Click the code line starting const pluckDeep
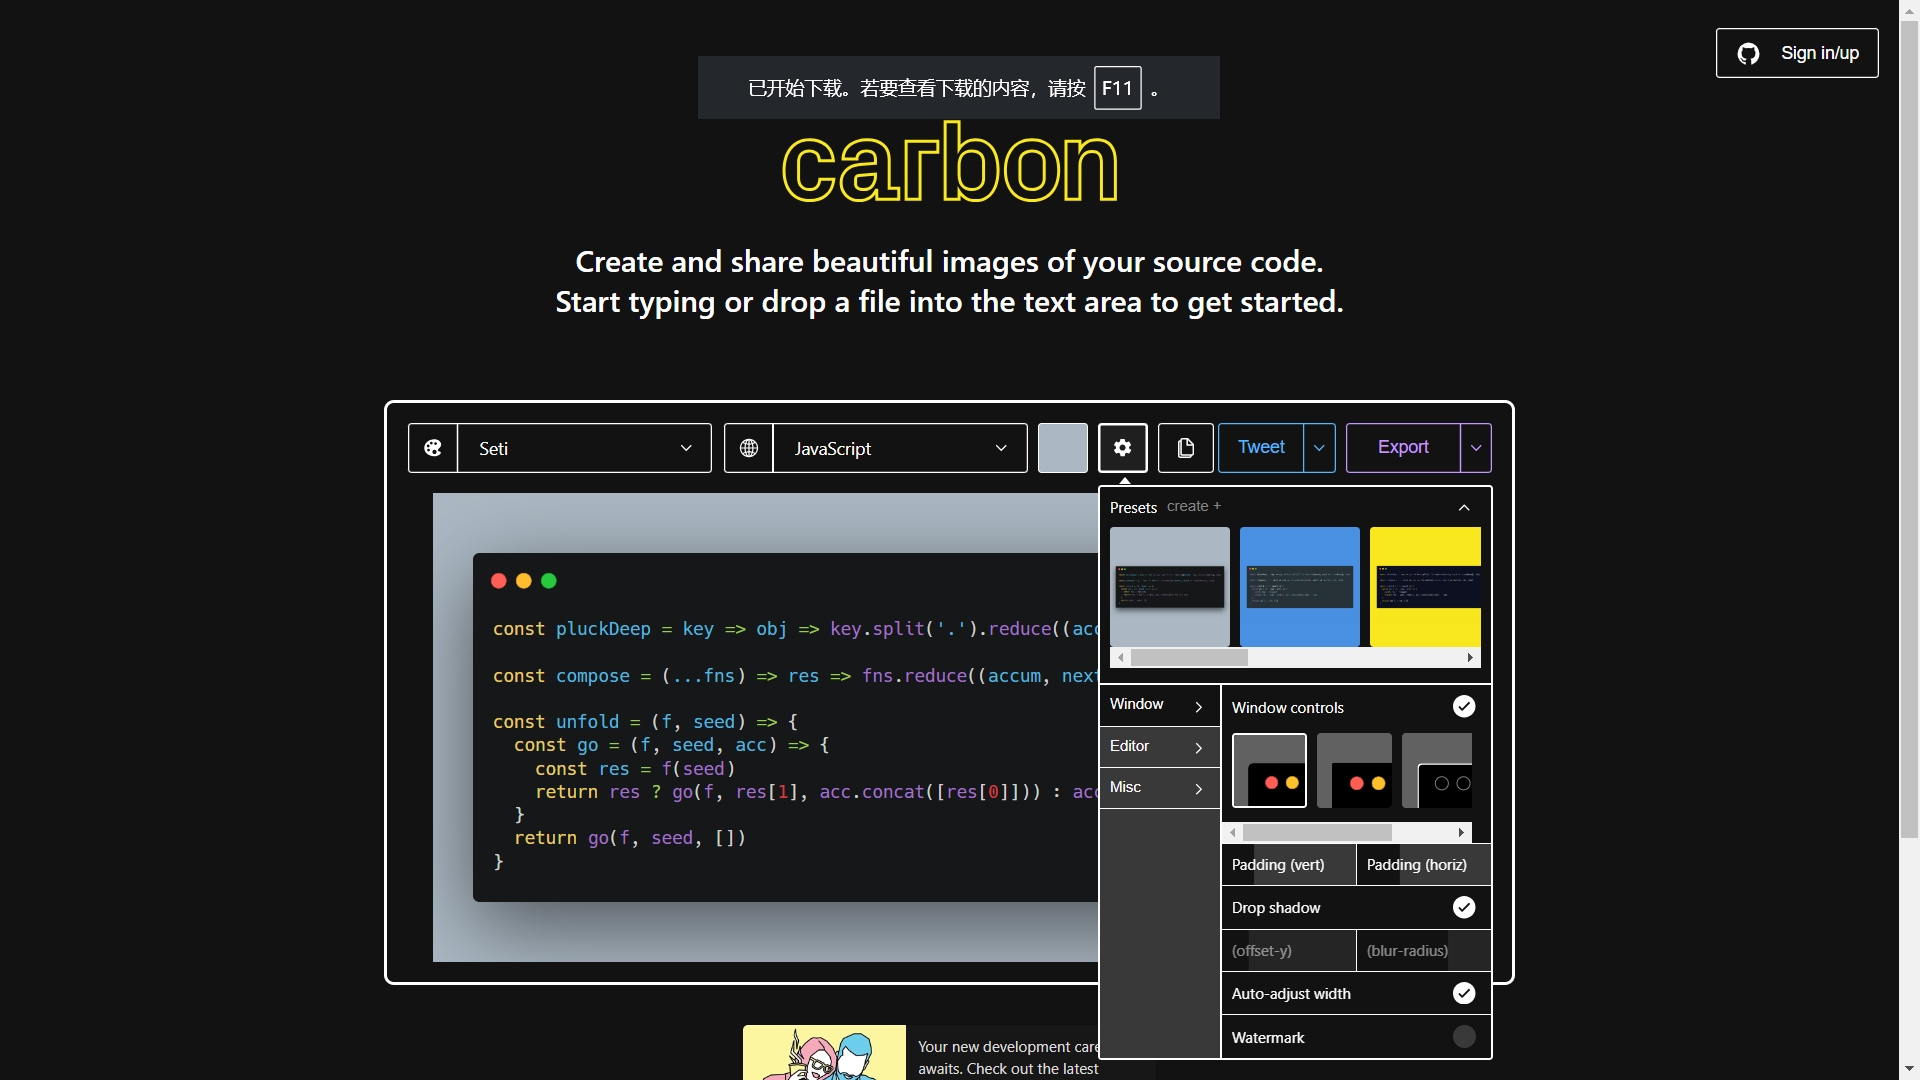The width and height of the screenshot is (1920, 1080). [x=795, y=629]
